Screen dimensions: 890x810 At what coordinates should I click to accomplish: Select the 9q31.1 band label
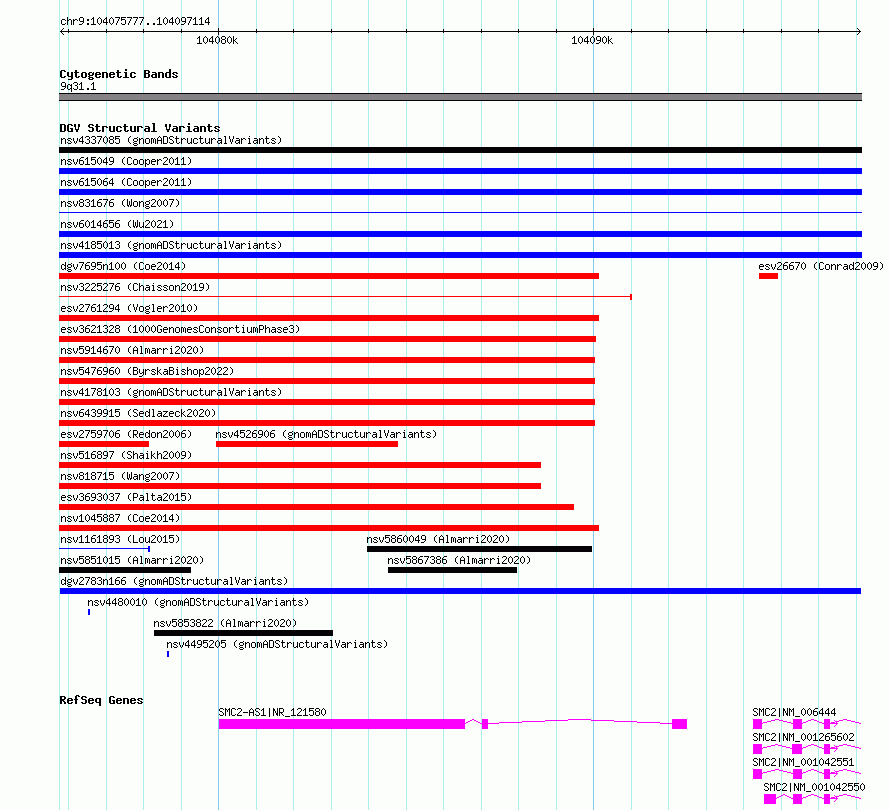78,86
